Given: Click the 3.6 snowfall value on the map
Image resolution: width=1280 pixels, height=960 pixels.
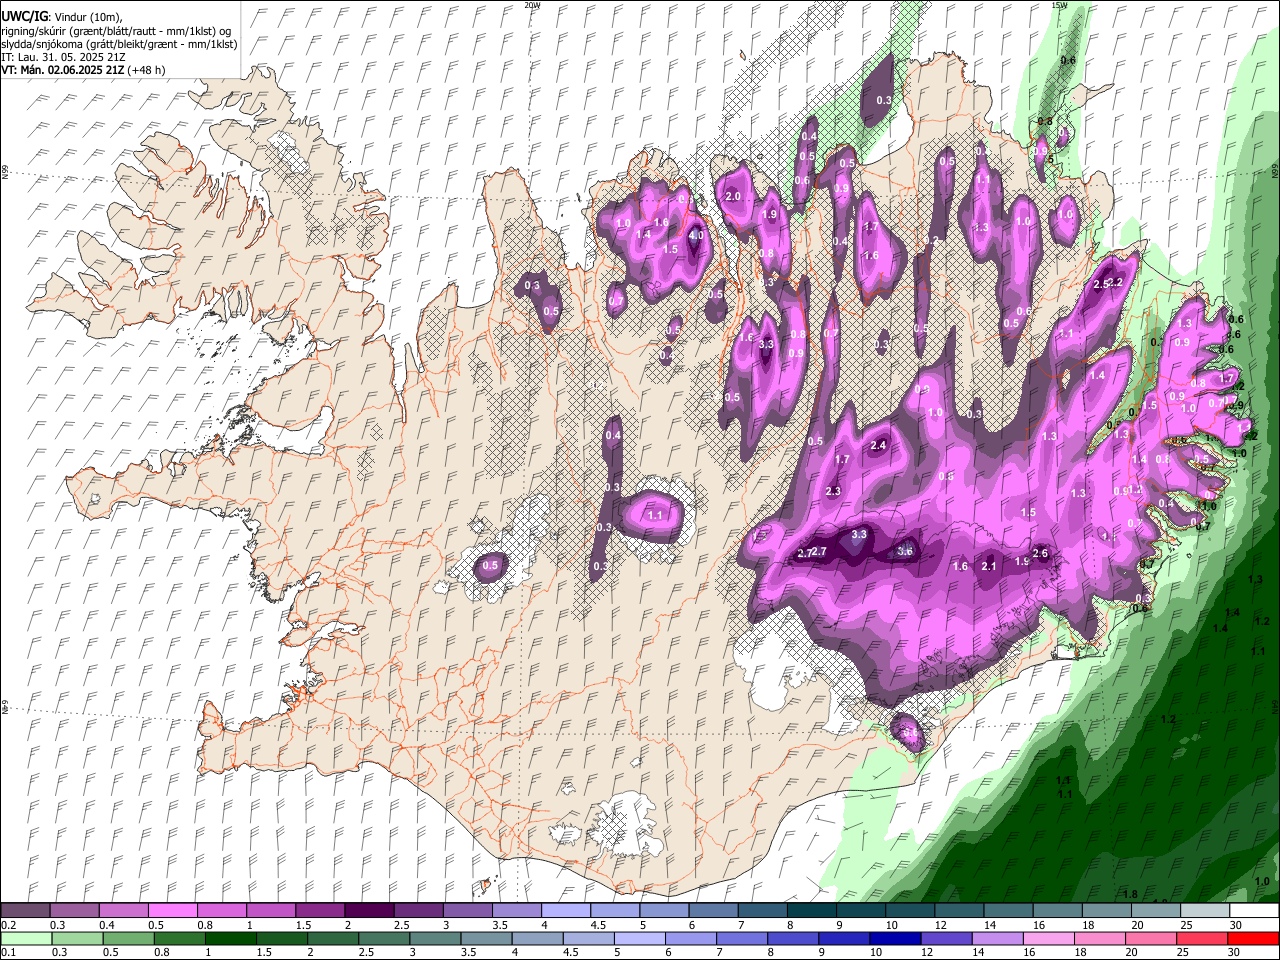Looking at the screenshot, I should [906, 551].
